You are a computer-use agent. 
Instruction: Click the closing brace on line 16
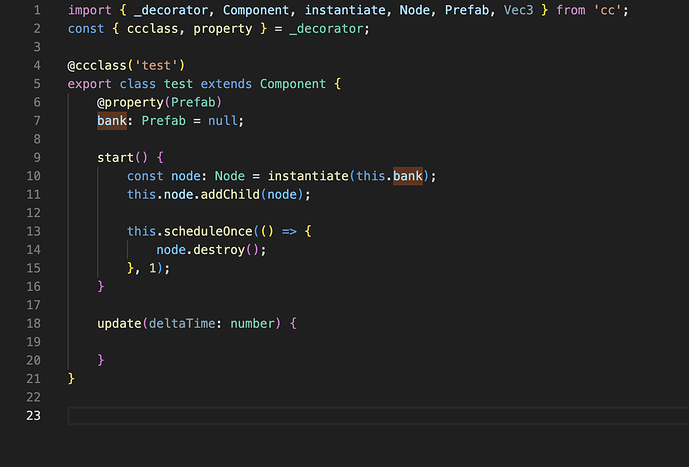click(101, 287)
